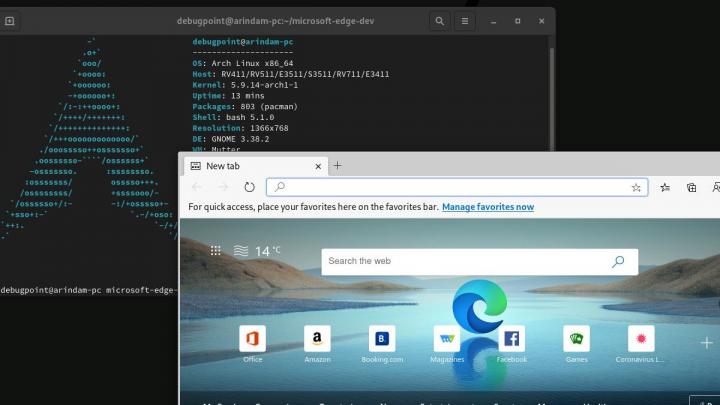Image resolution: width=720 pixels, height=405 pixels.
Task: Open a new browser tab with plus
Action: (x=337, y=166)
